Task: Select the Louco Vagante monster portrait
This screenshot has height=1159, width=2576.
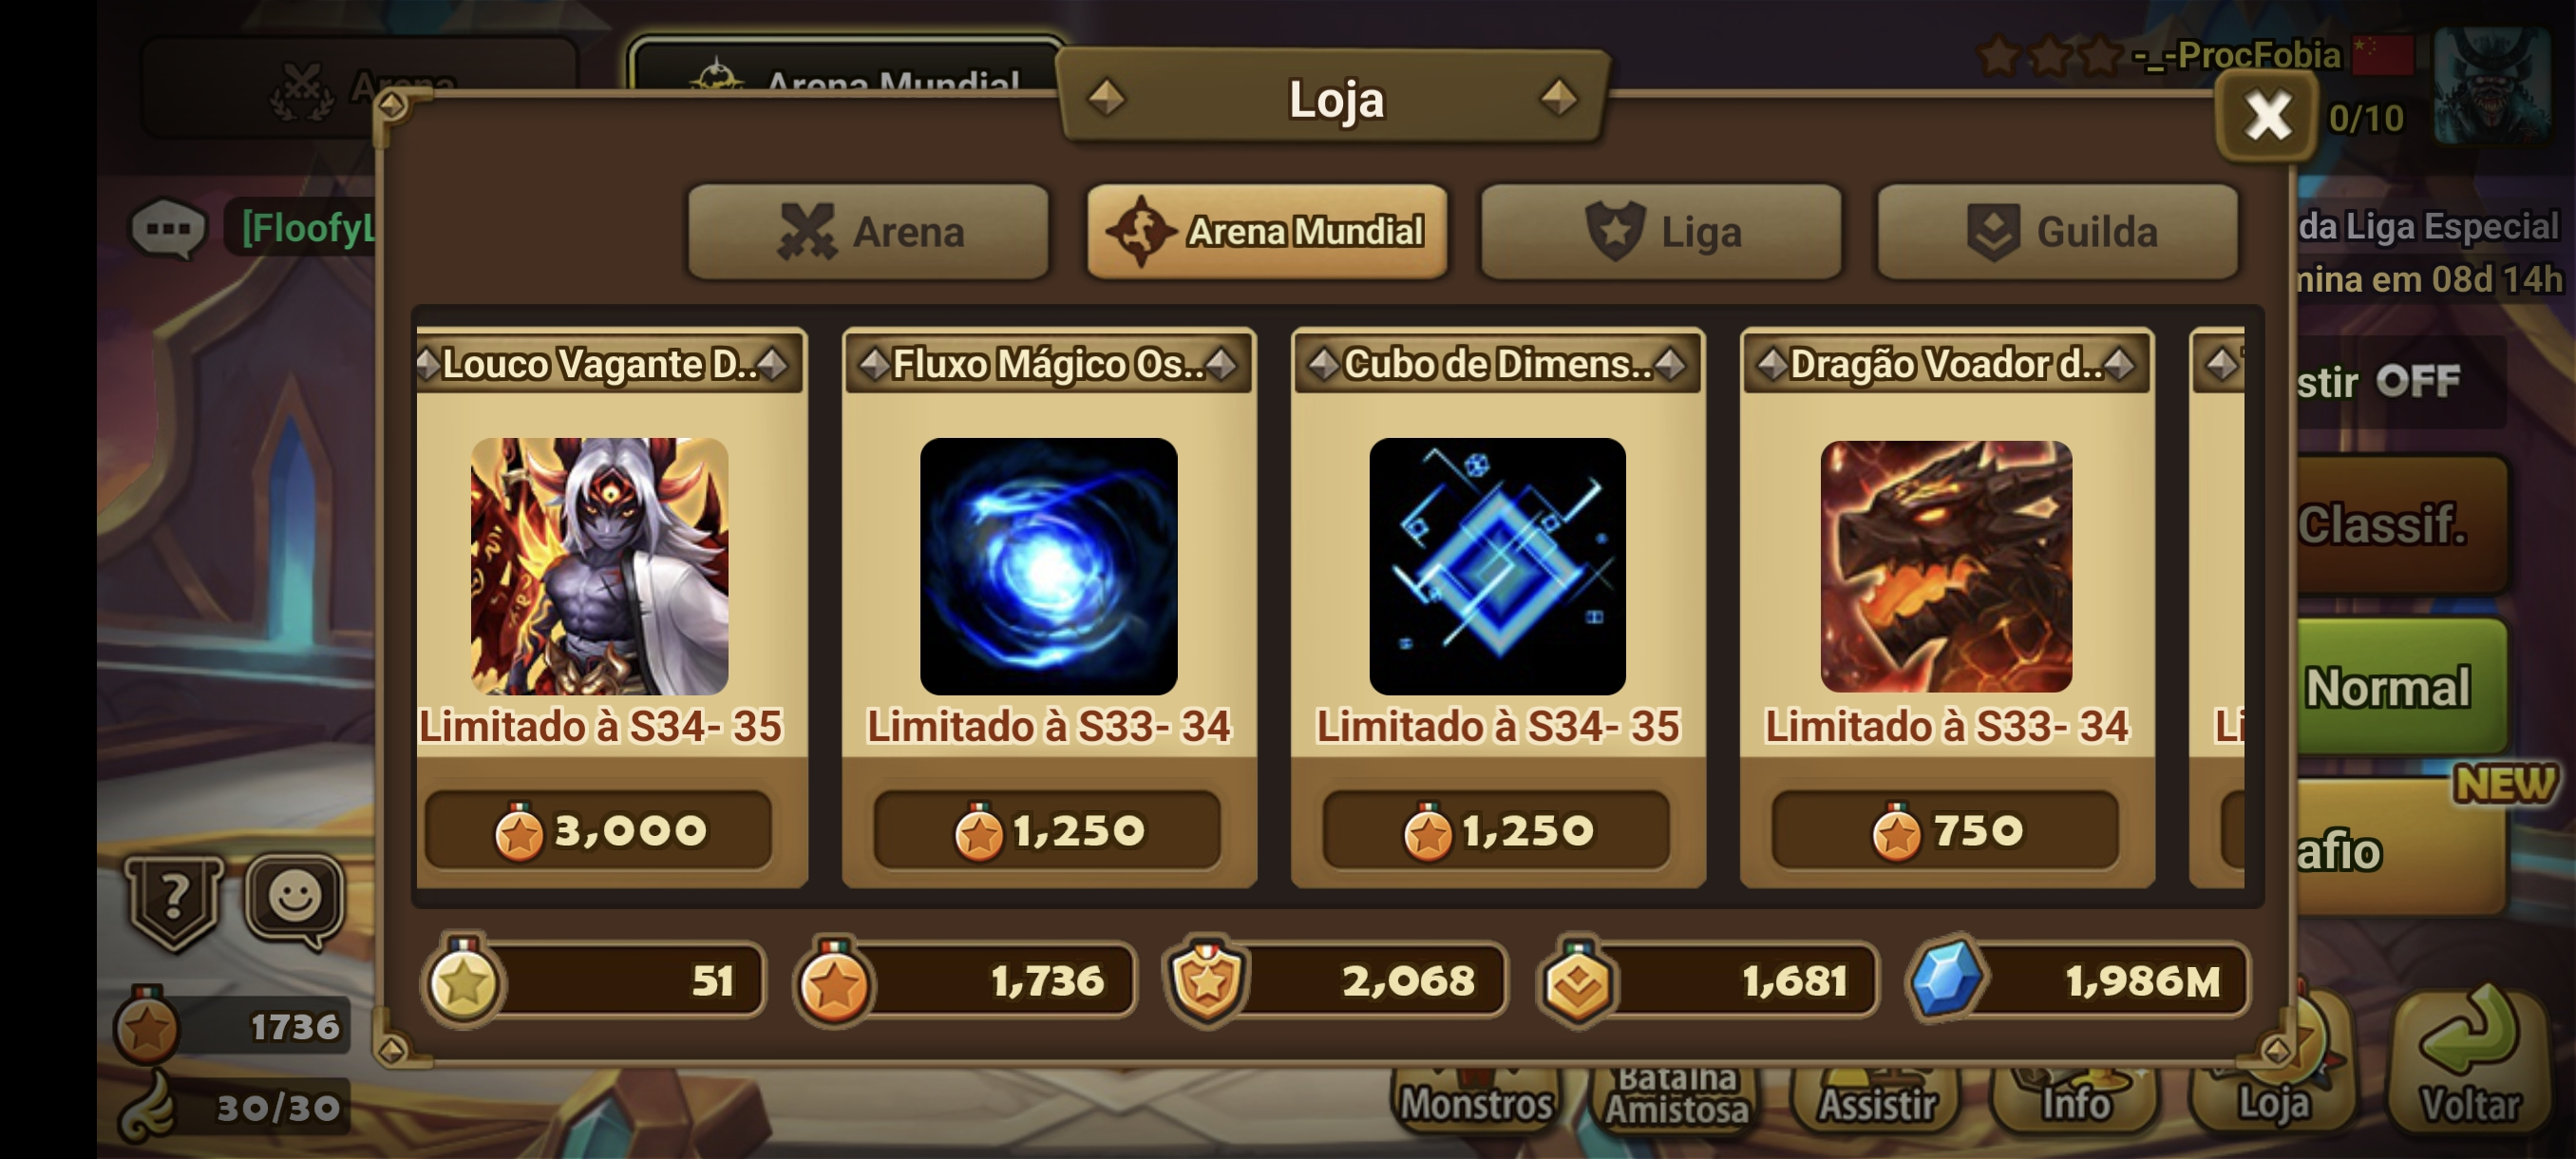Action: [x=599, y=566]
